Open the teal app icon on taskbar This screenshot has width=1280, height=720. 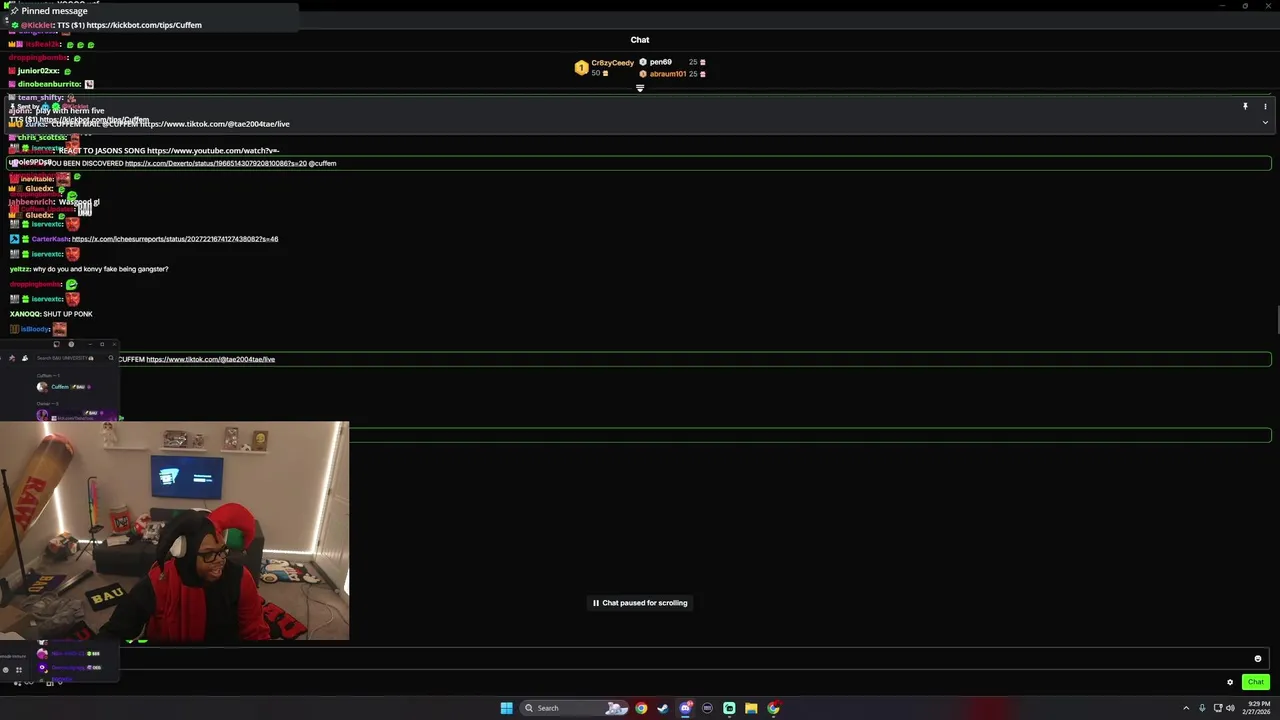click(729, 708)
